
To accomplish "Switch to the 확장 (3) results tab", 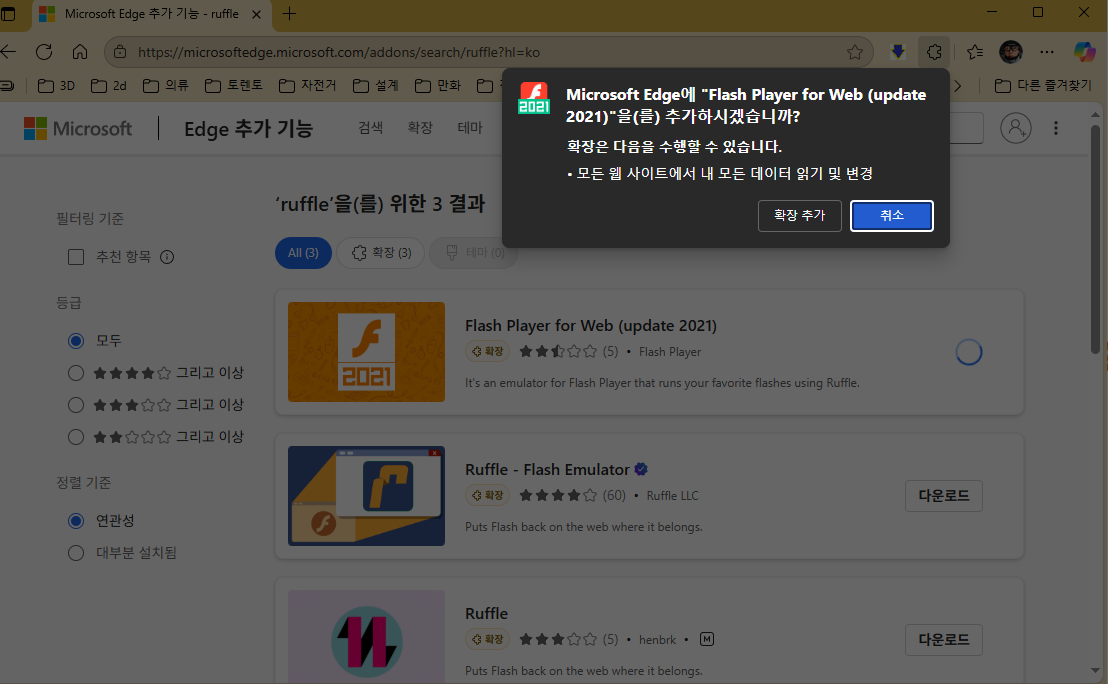I will coord(380,253).
